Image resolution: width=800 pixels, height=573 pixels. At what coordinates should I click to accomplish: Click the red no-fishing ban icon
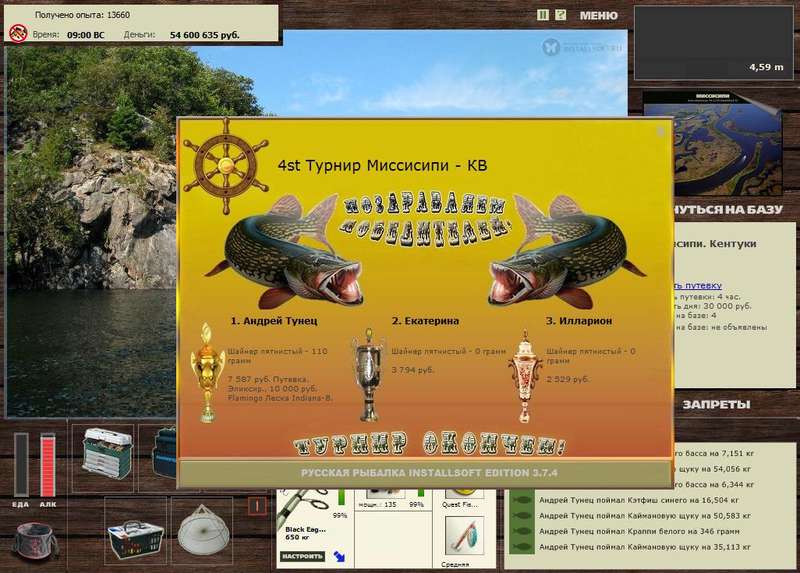point(18,34)
